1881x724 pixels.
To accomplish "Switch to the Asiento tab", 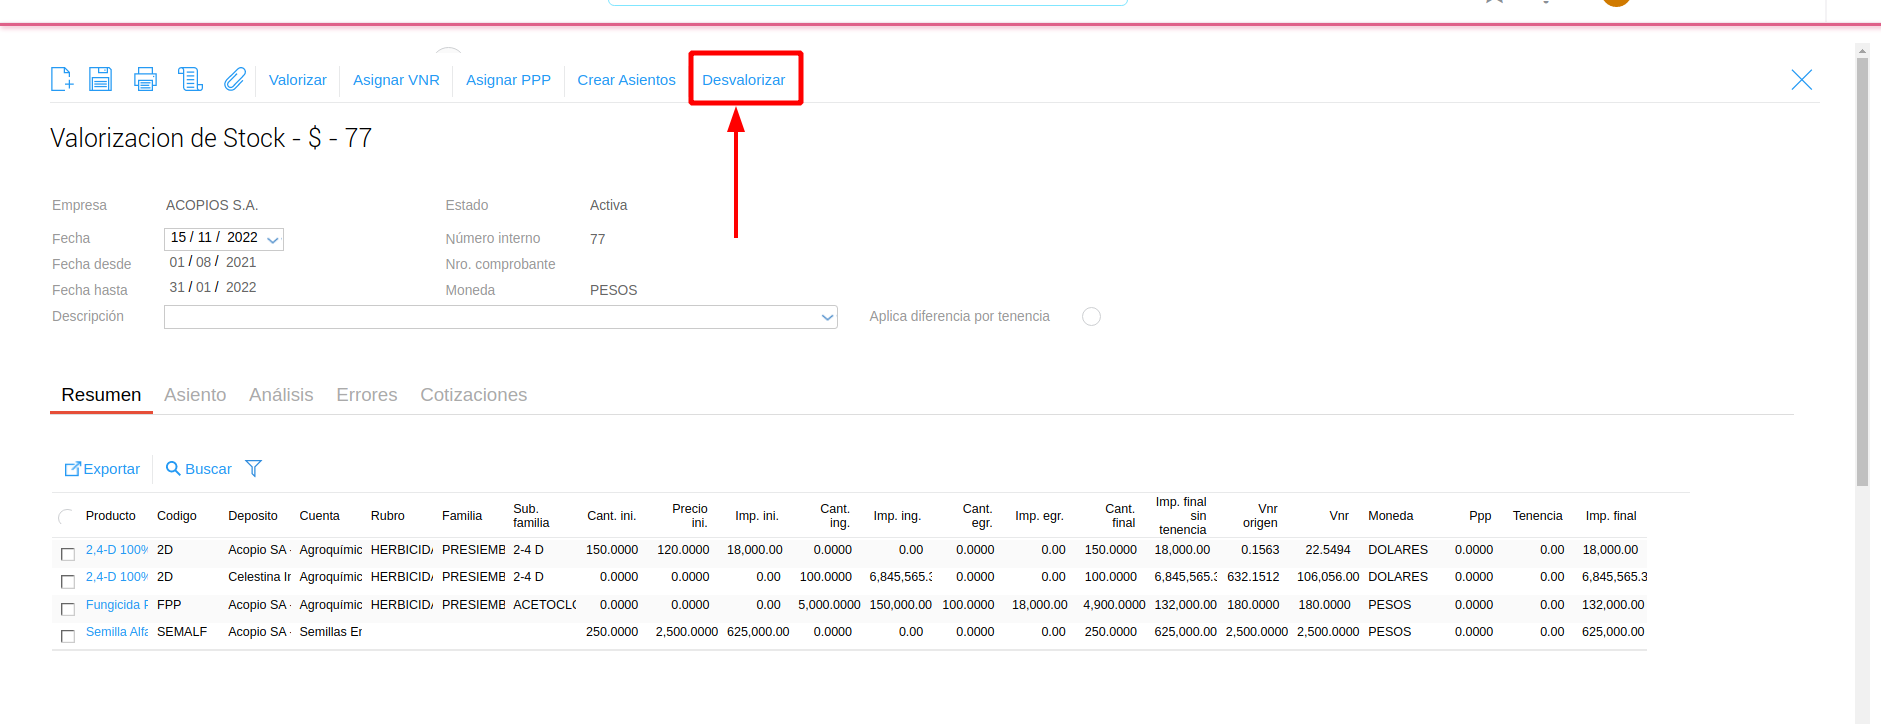I will tap(195, 395).
